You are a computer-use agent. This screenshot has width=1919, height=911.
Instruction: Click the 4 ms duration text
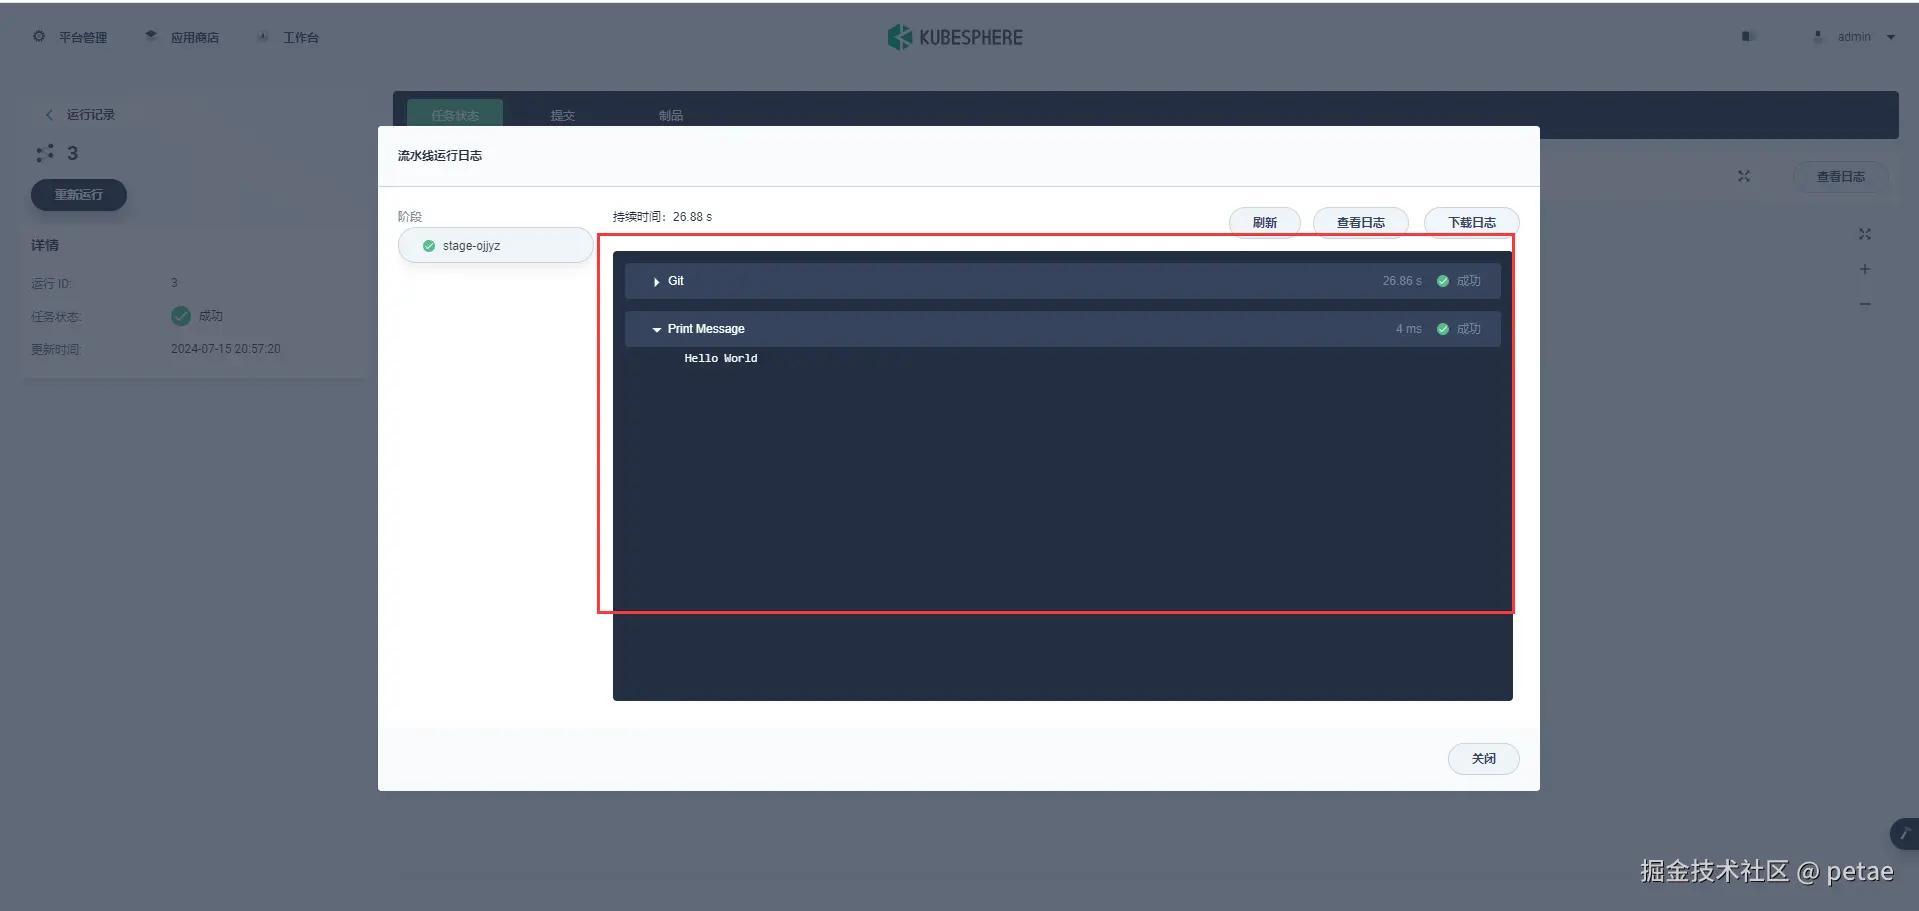[1408, 329]
